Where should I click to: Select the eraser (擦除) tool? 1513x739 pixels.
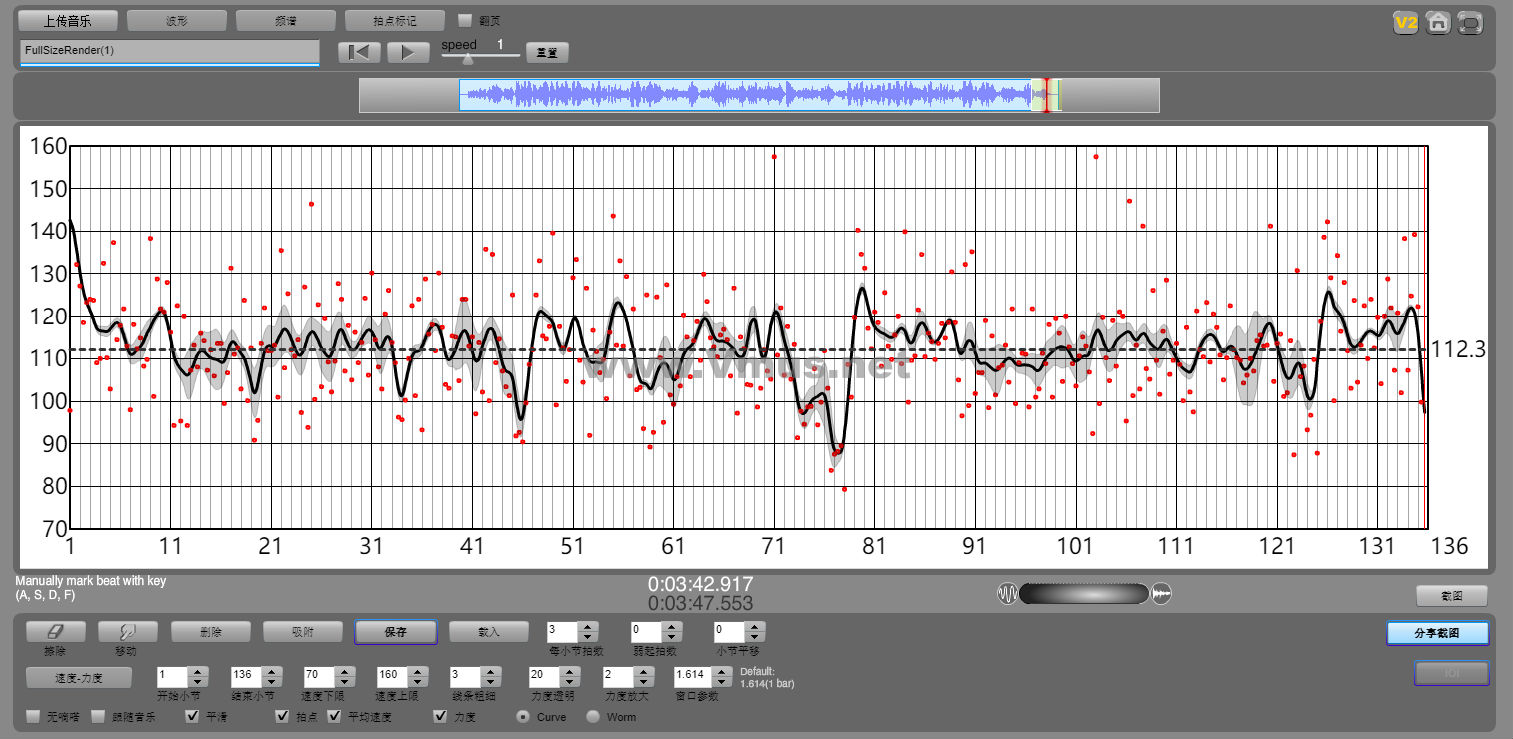55,632
